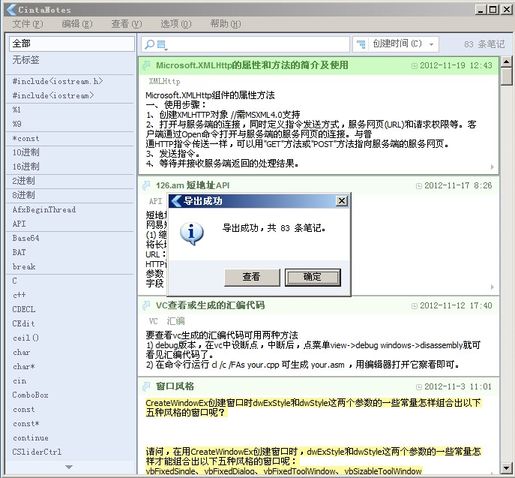Click the CintaNotes logo in title bar
The image size is (515, 478).
(x=11, y=9)
